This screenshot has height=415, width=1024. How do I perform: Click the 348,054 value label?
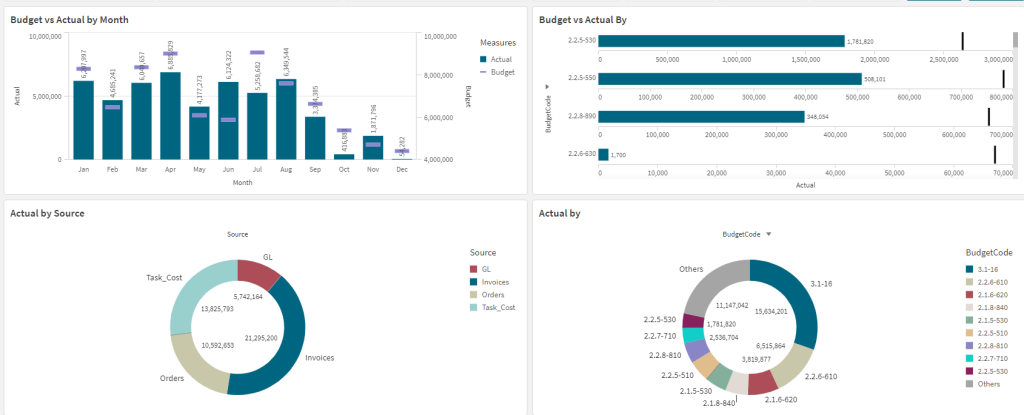tap(818, 118)
